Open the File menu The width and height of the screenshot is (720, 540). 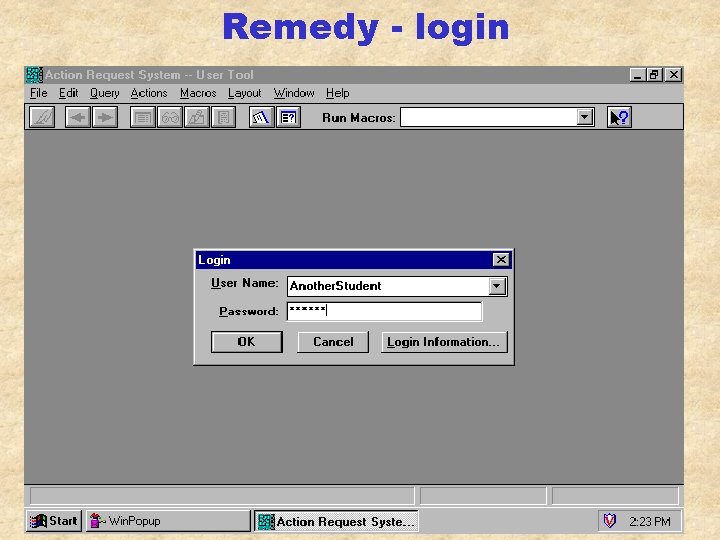tap(39, 93)
